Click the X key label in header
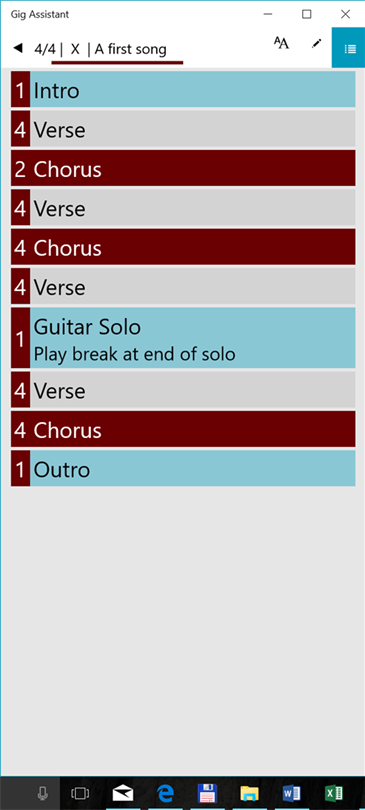 (x=75, y=49)
